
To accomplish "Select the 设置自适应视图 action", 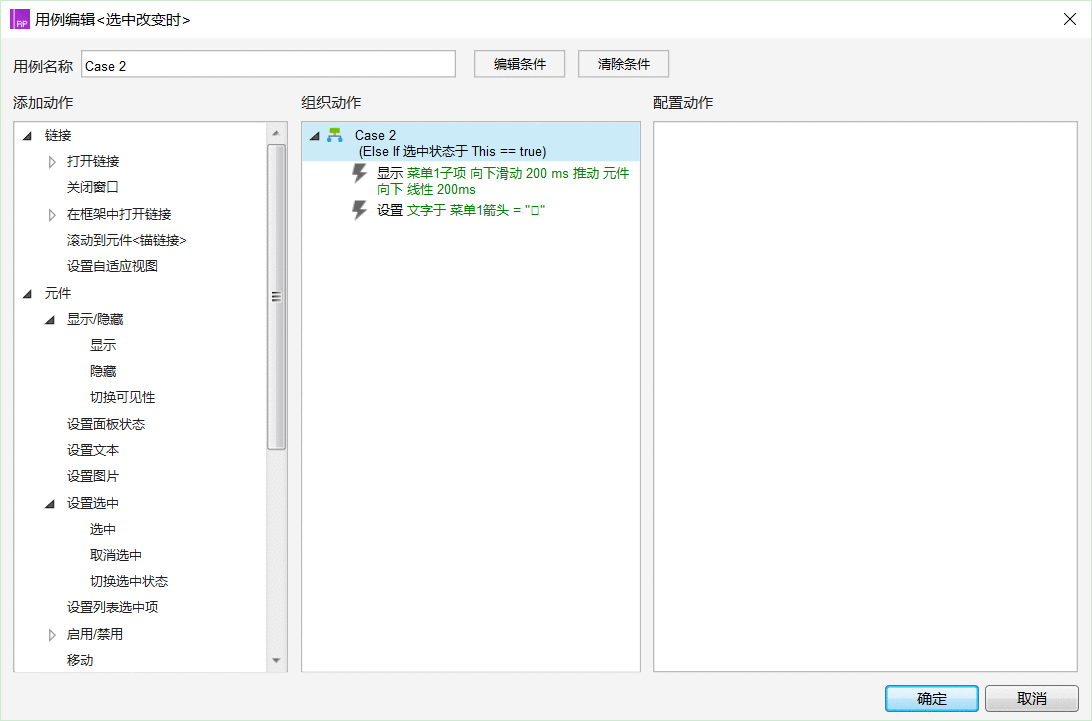I will [x=112, y=266].
